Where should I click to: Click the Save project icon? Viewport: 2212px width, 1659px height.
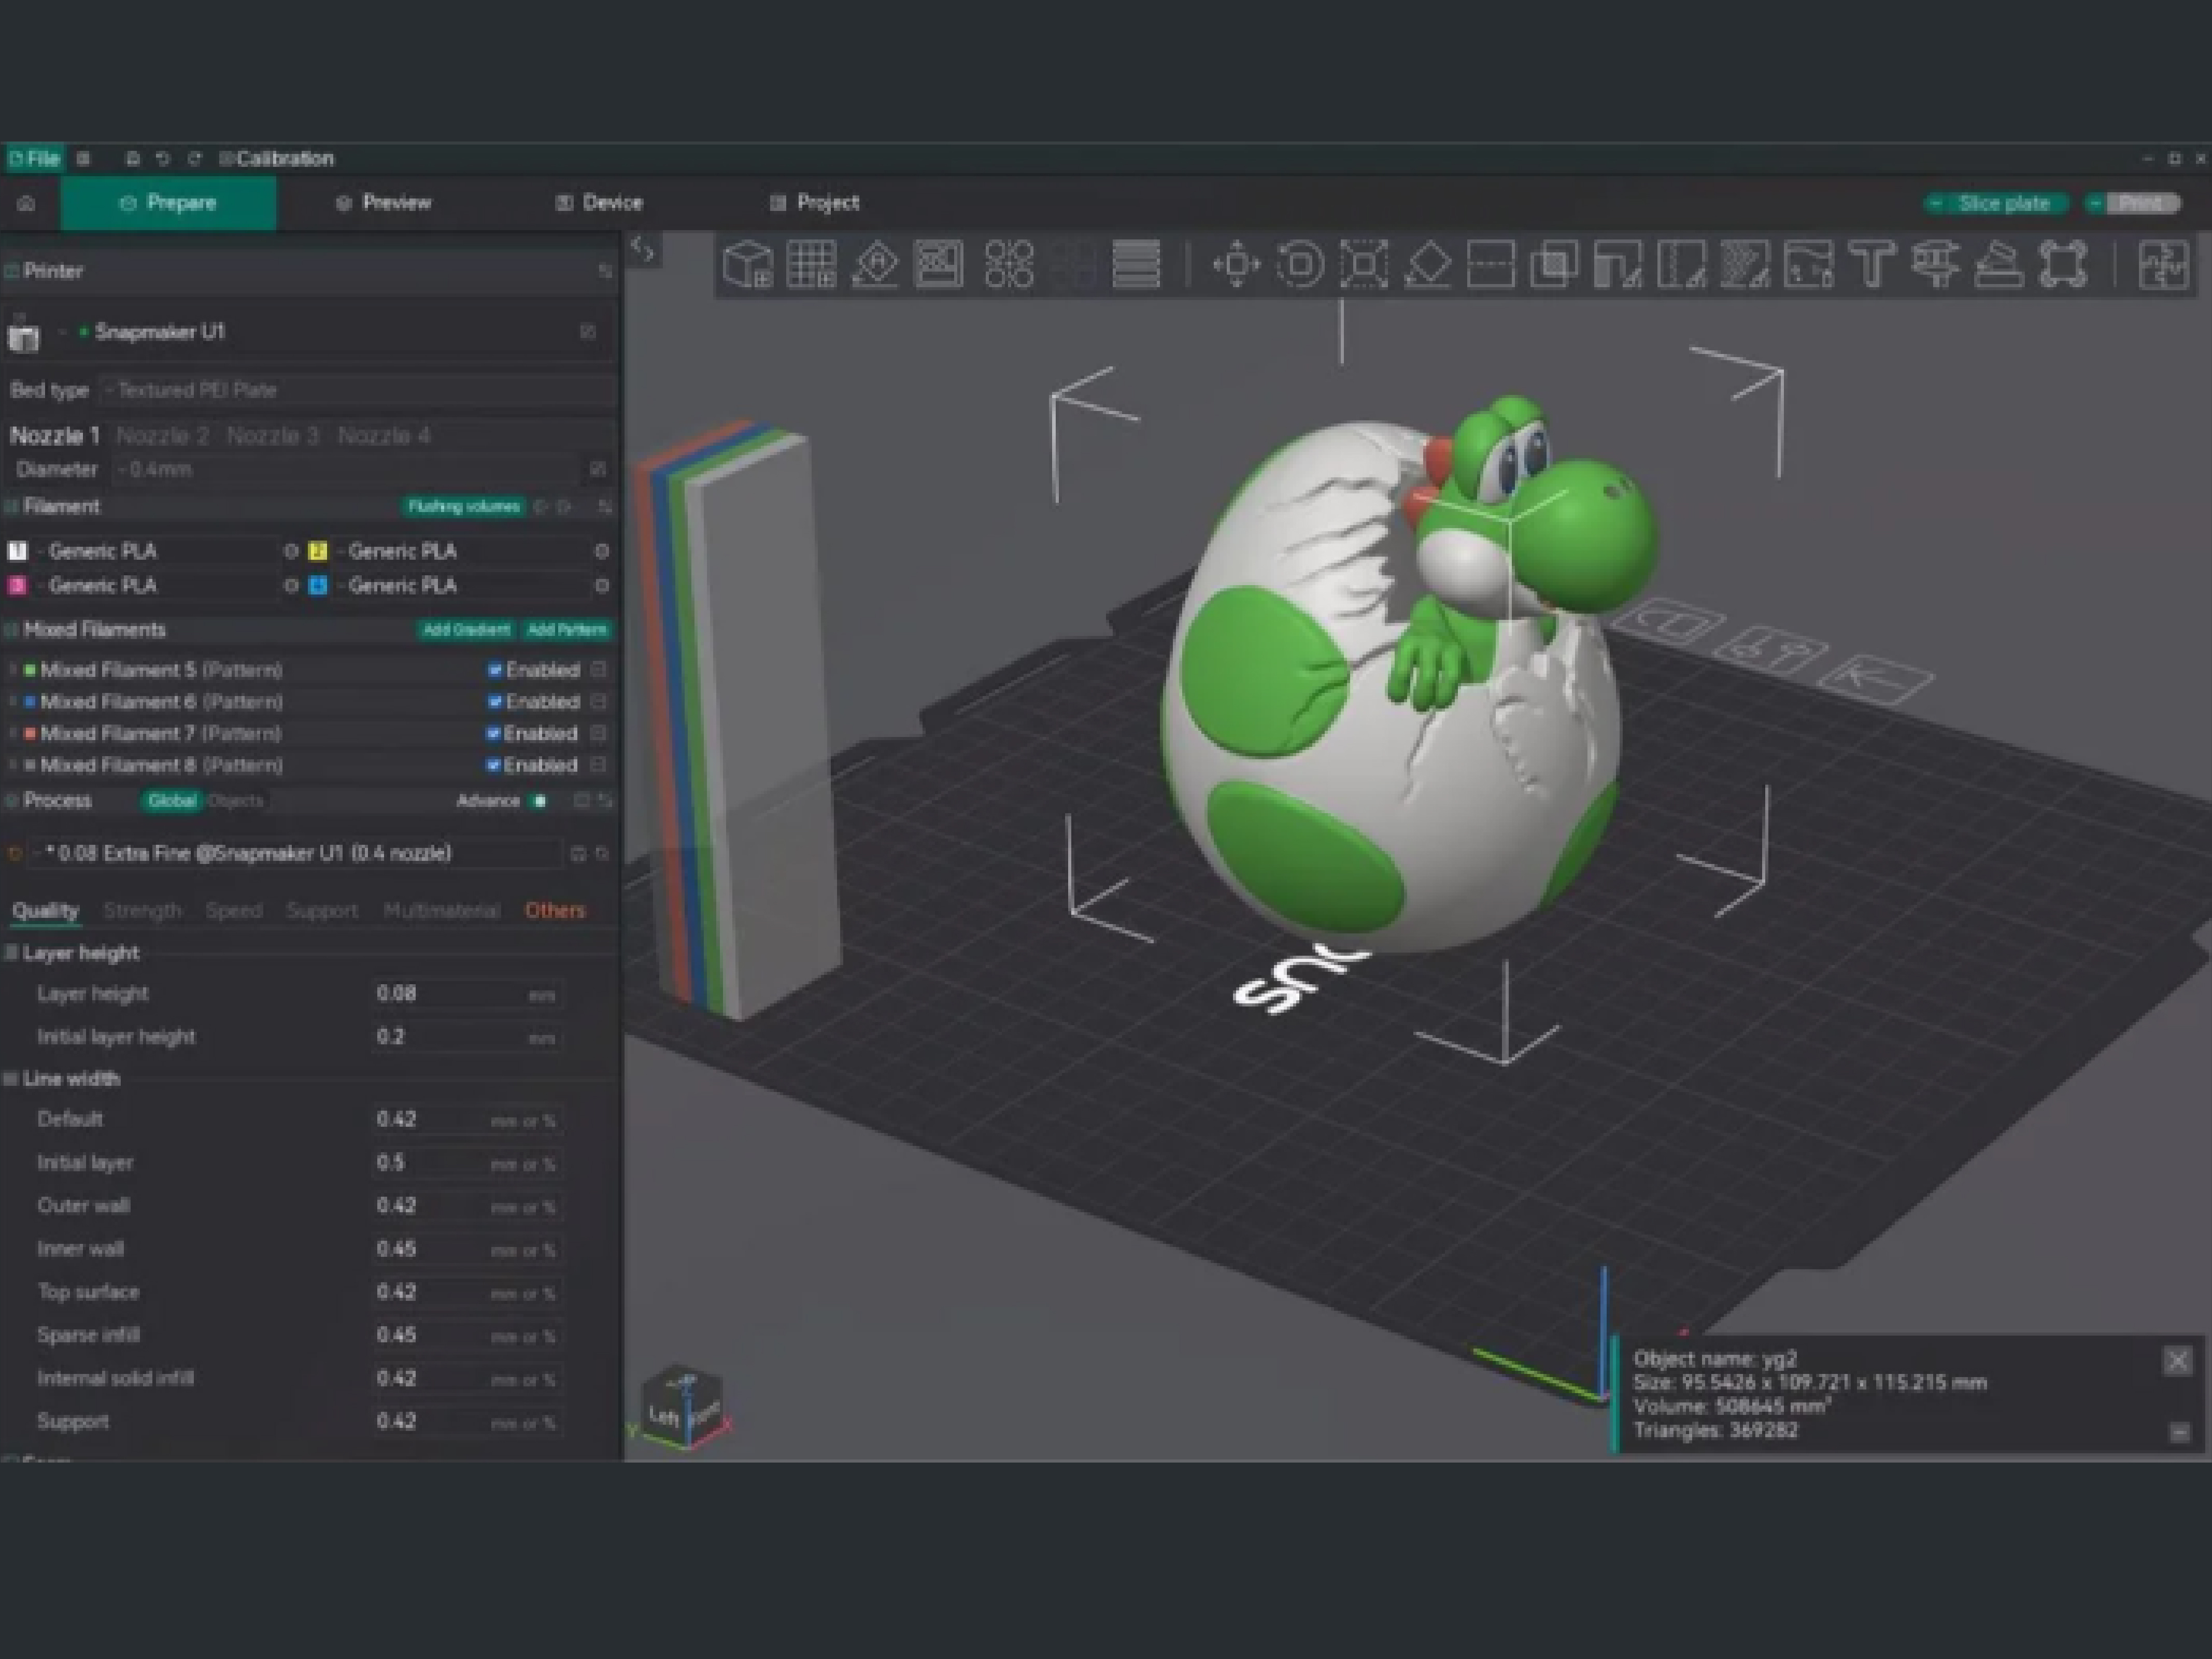[x=132, y=158]
